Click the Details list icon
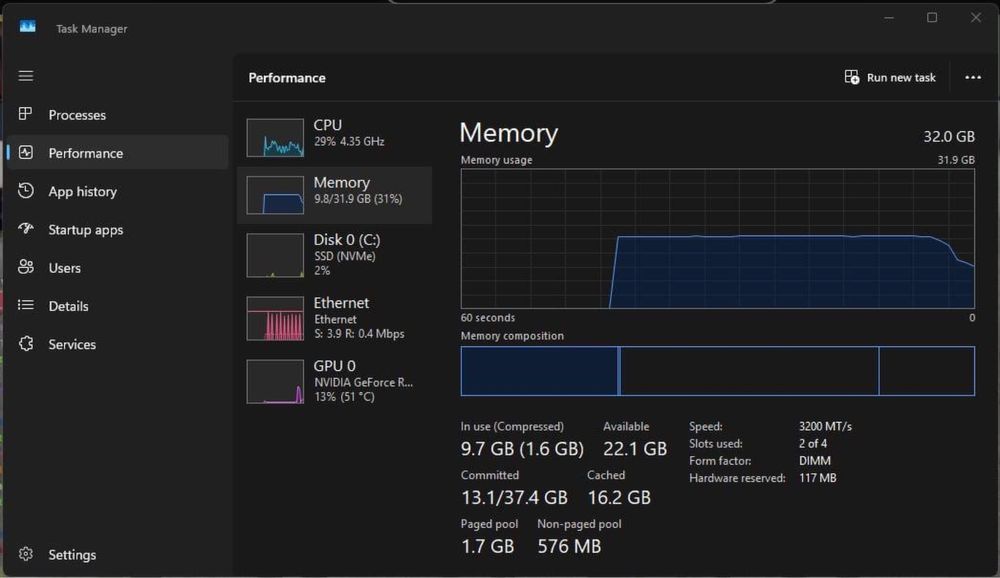 26,306
